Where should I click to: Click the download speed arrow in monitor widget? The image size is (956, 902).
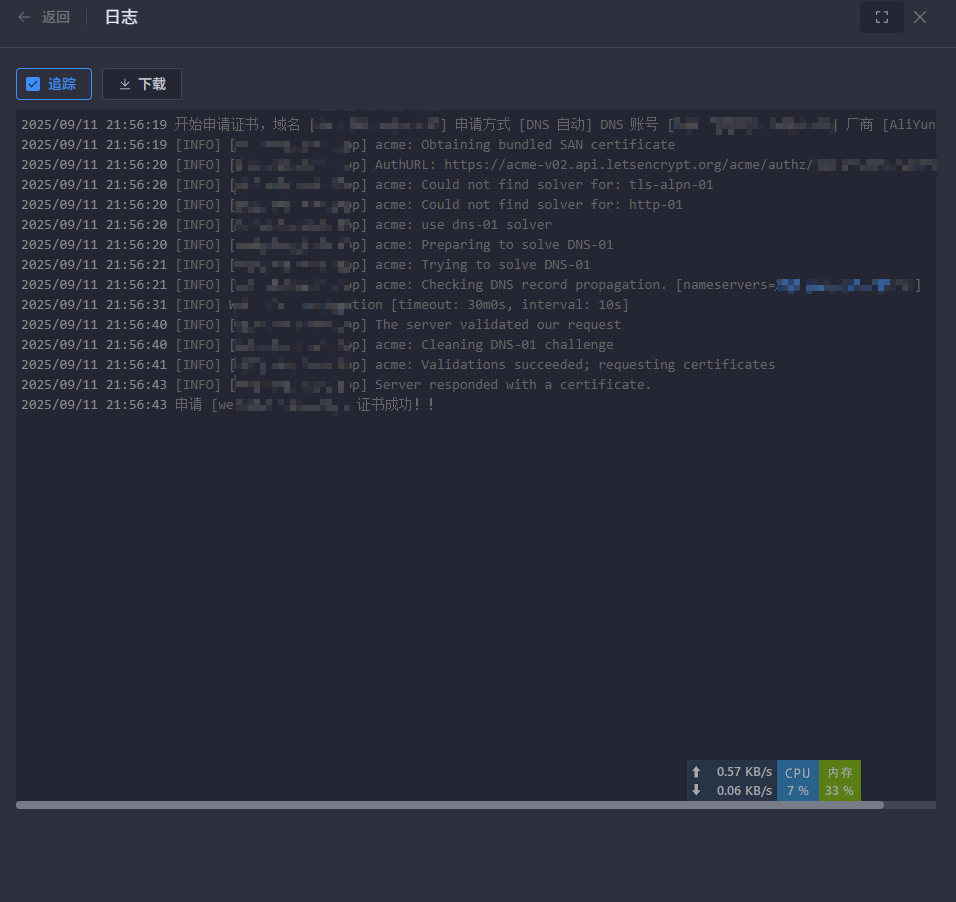tap(696, 790)
